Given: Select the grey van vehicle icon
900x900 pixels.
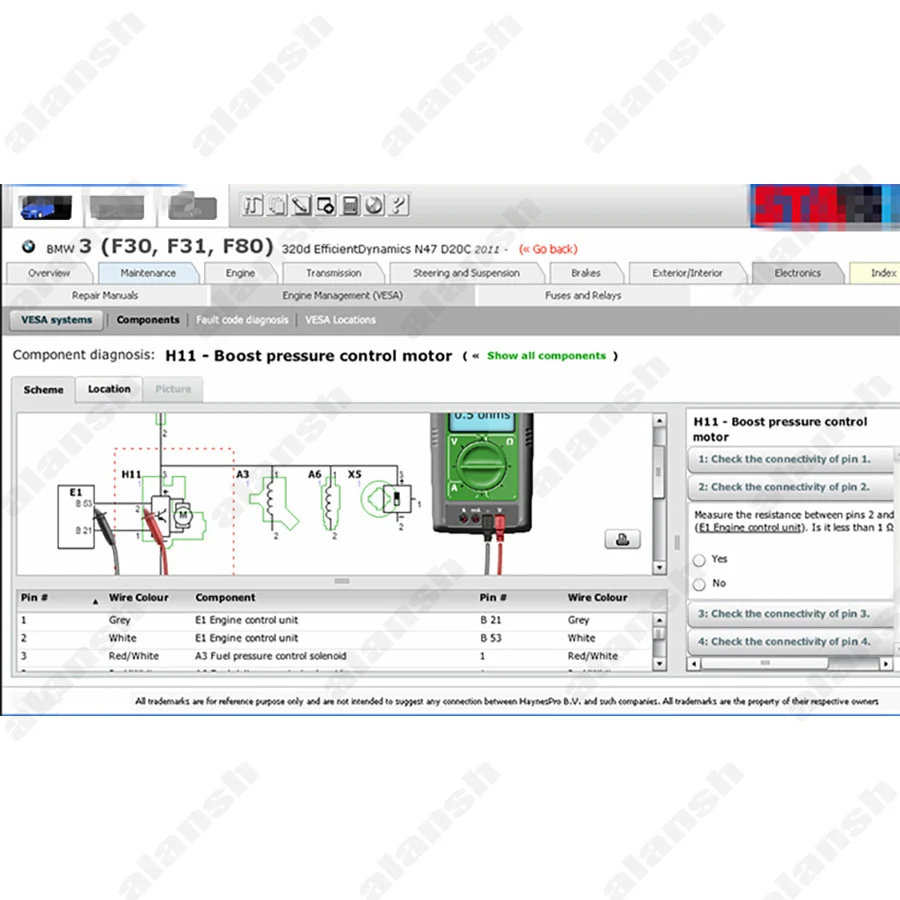Looking at the screenshot, I should (x=117, y=207).
